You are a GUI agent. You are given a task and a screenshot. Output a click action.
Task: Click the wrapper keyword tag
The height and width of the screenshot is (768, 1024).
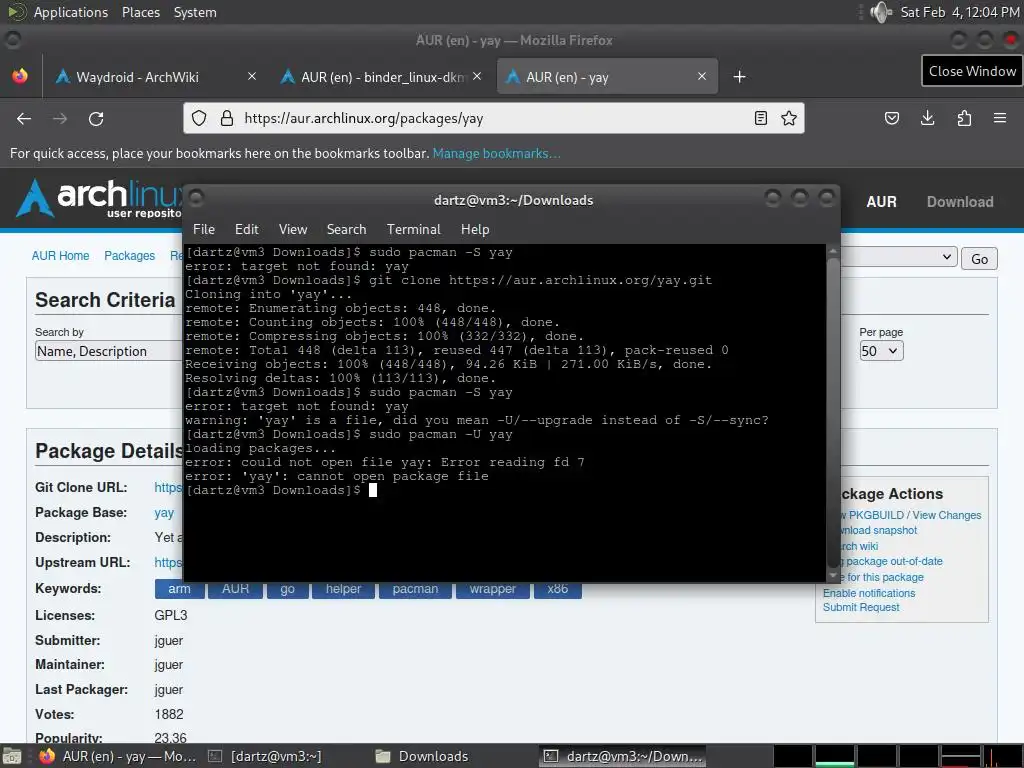click(492, 589)
